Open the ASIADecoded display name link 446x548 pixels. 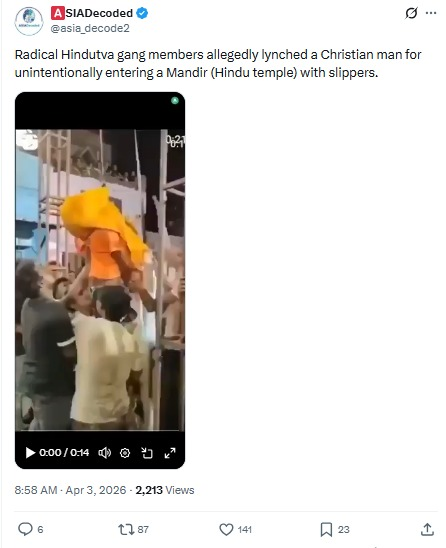tap(92, 13)
